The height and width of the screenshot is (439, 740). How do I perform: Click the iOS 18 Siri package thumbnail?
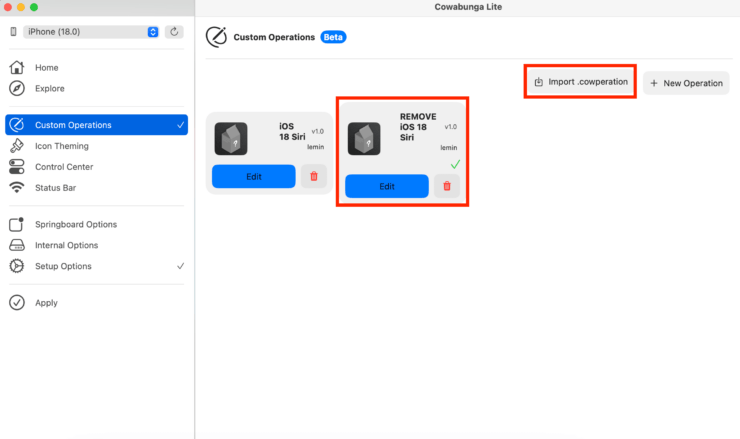(231, 139)
